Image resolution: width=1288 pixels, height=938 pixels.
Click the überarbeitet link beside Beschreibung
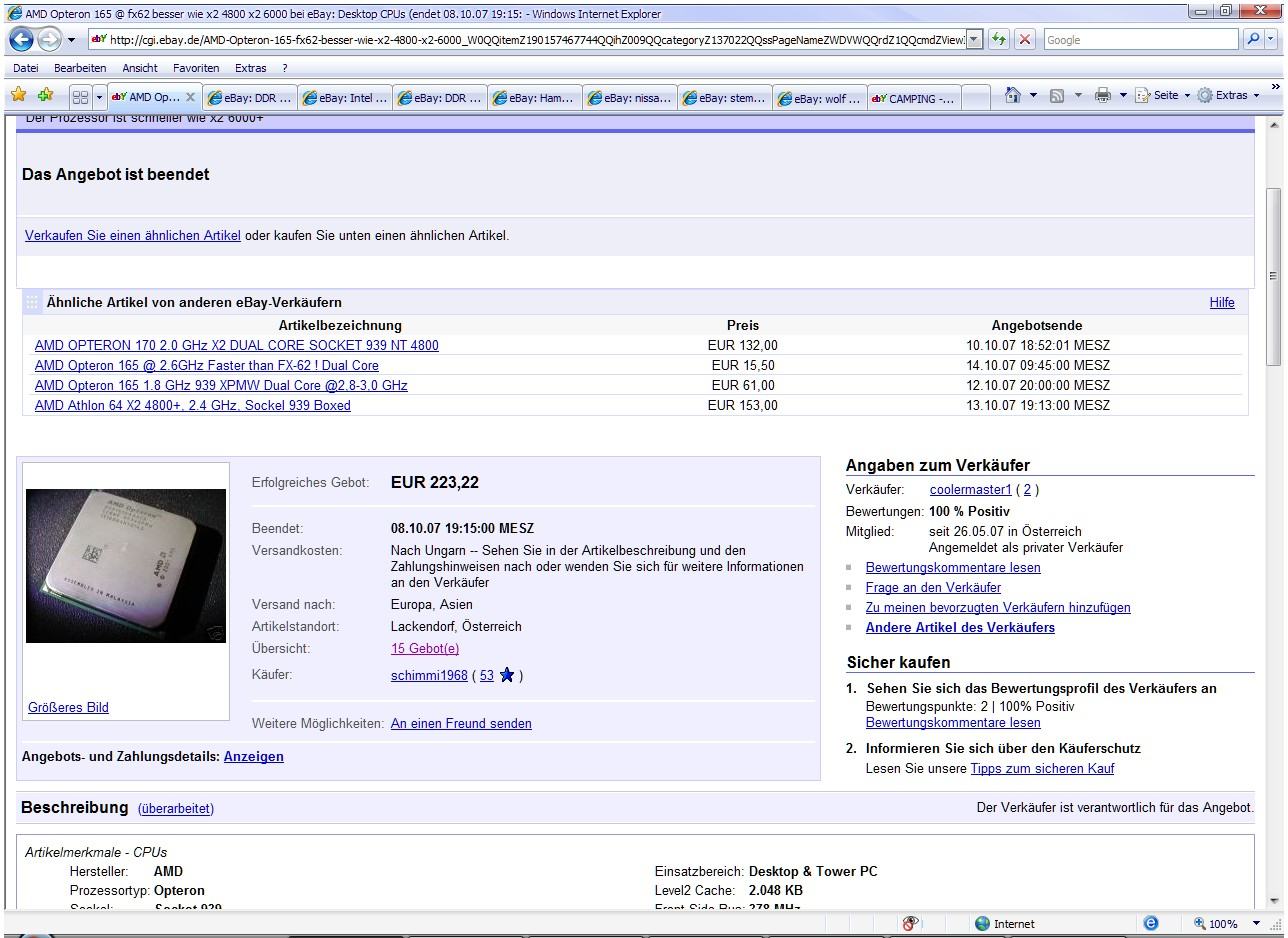click(176, 808)
